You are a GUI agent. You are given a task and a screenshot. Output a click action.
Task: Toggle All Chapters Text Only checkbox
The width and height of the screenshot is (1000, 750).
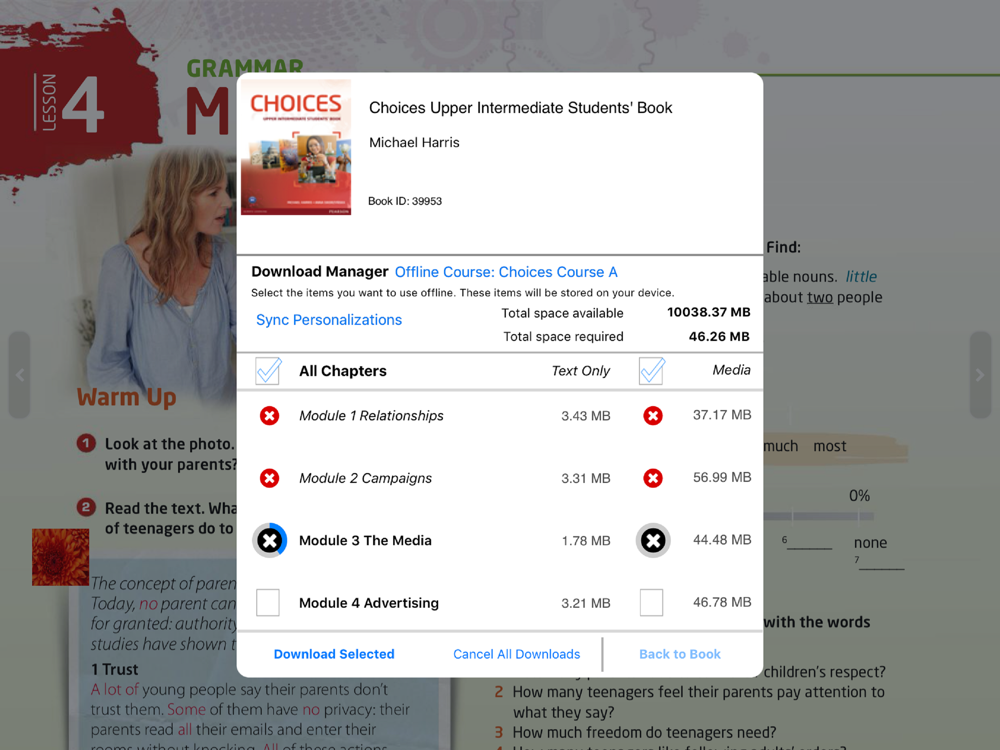[268, 371]
